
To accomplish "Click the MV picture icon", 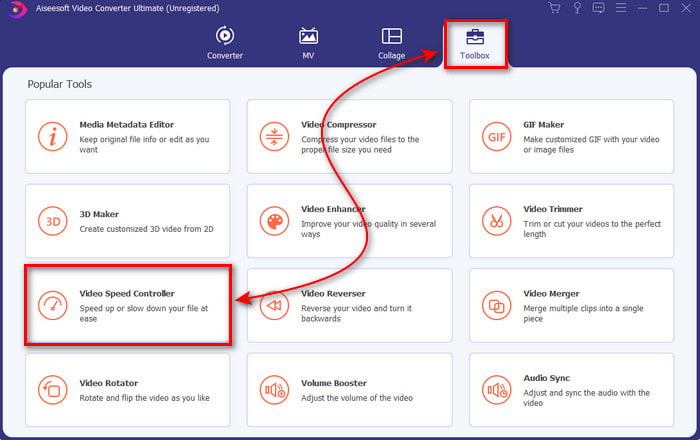I will (x=308, y=36).
